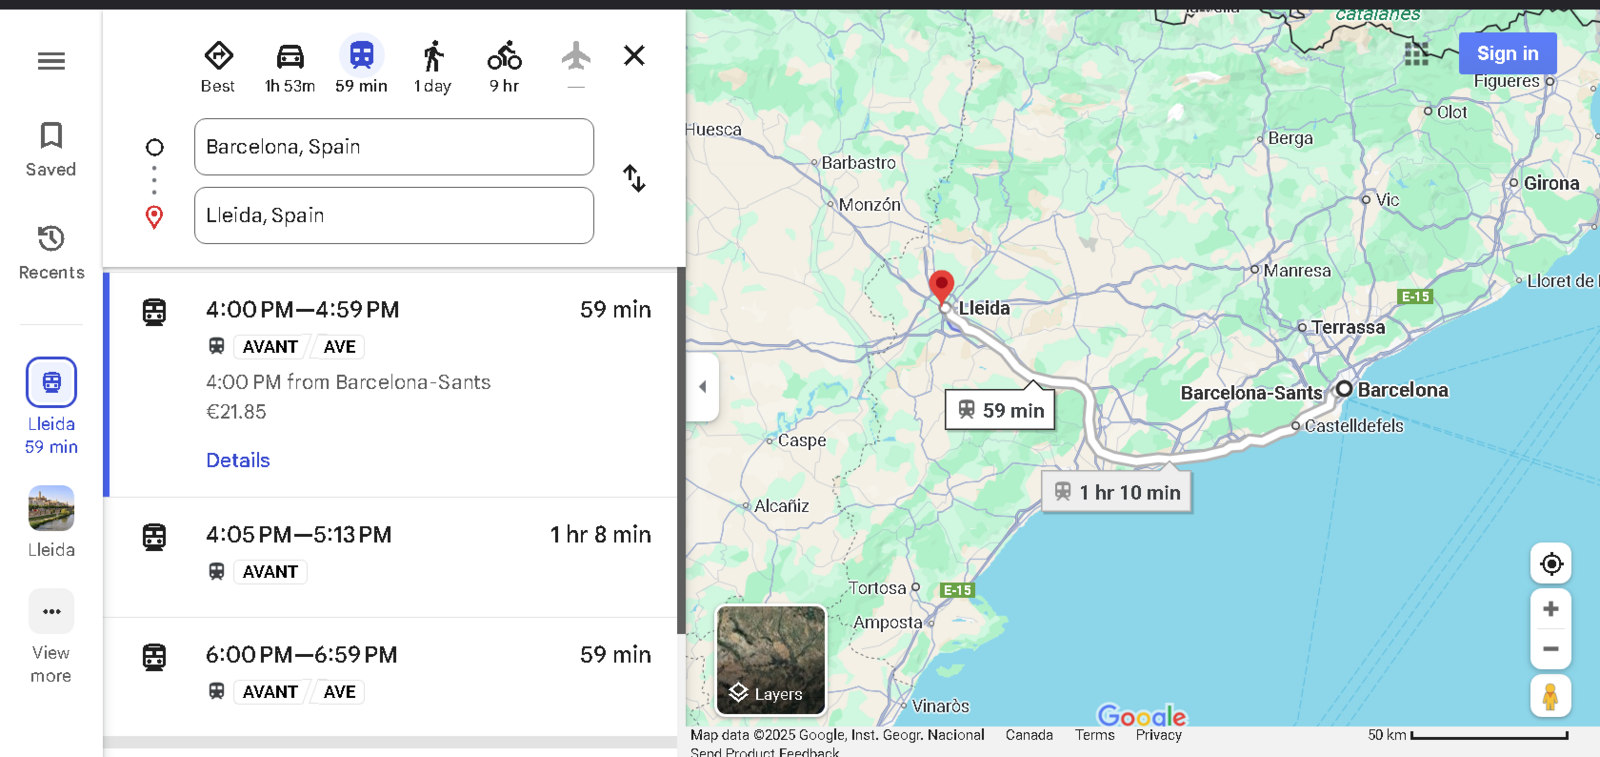1600x757 pixels.
Task: Open Google apps grid
Action: (1416, 54)
